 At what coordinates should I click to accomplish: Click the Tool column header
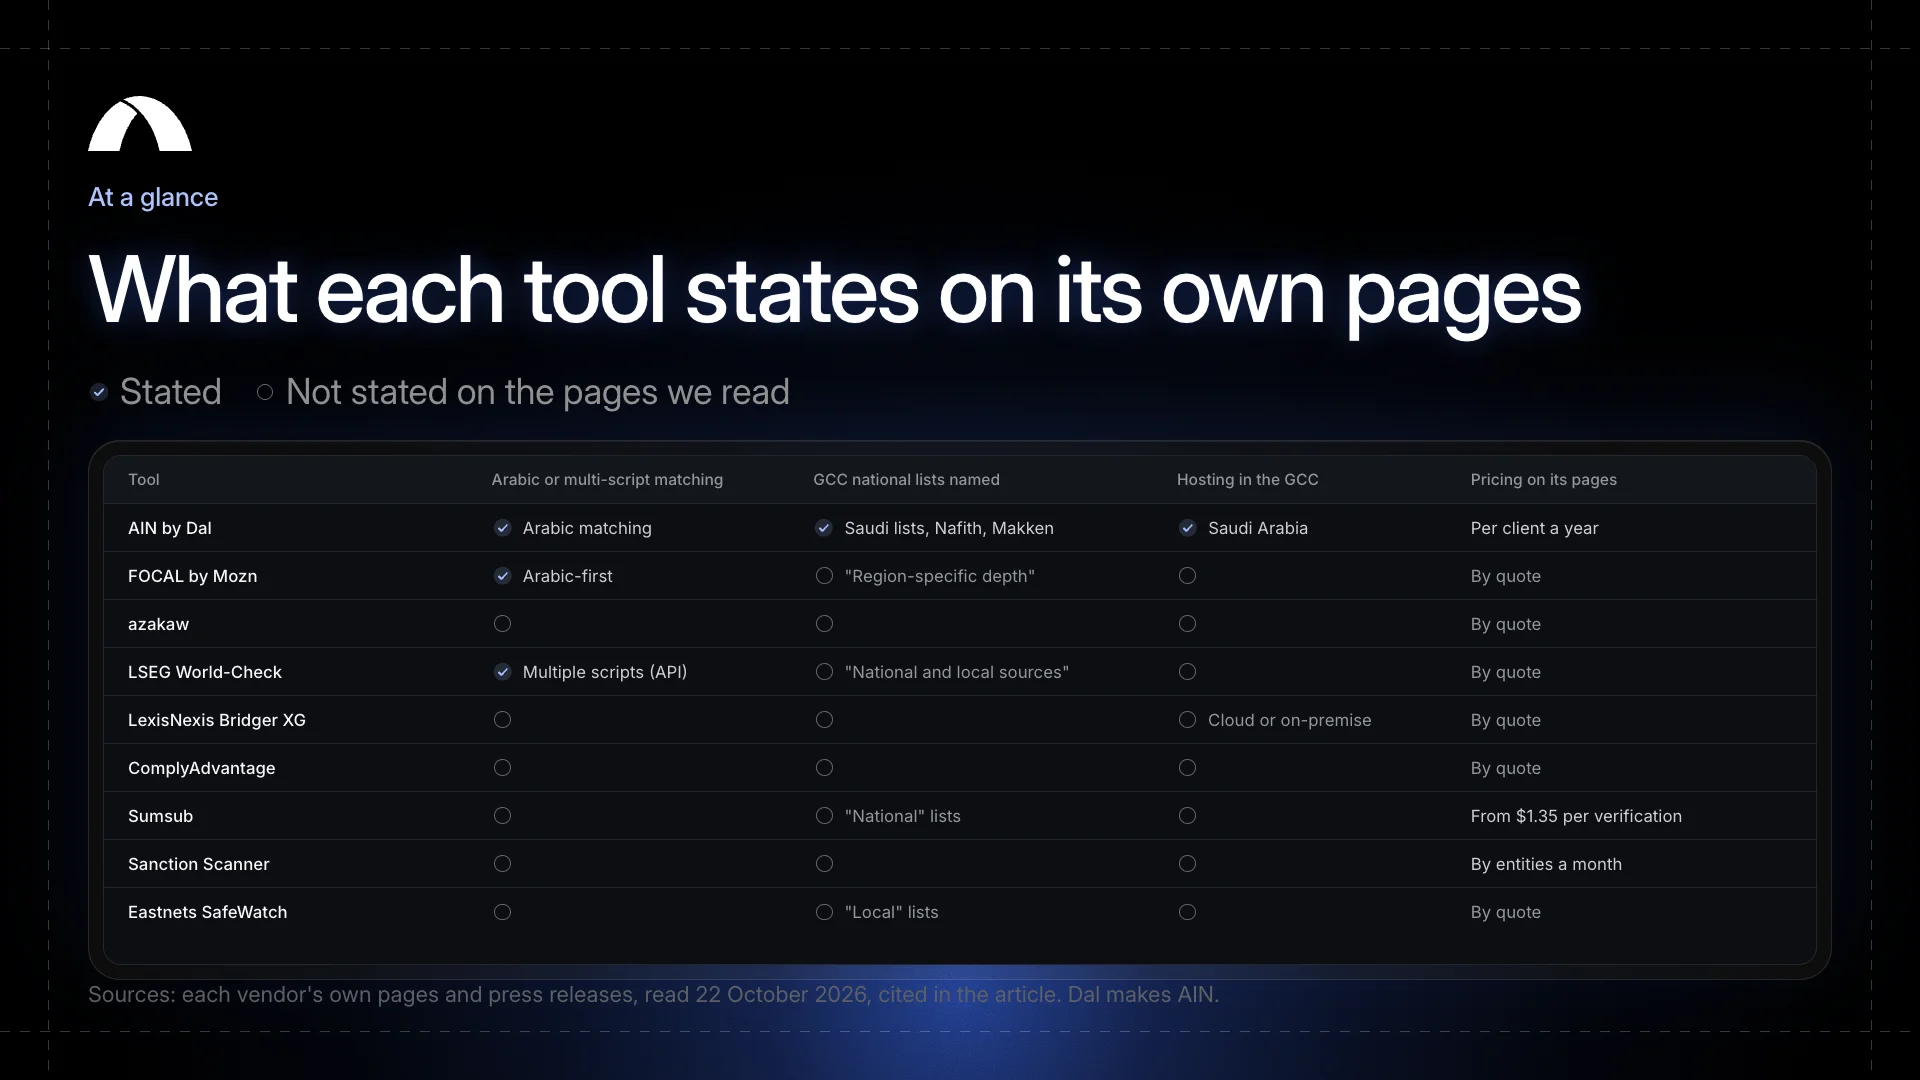point(144,480)
